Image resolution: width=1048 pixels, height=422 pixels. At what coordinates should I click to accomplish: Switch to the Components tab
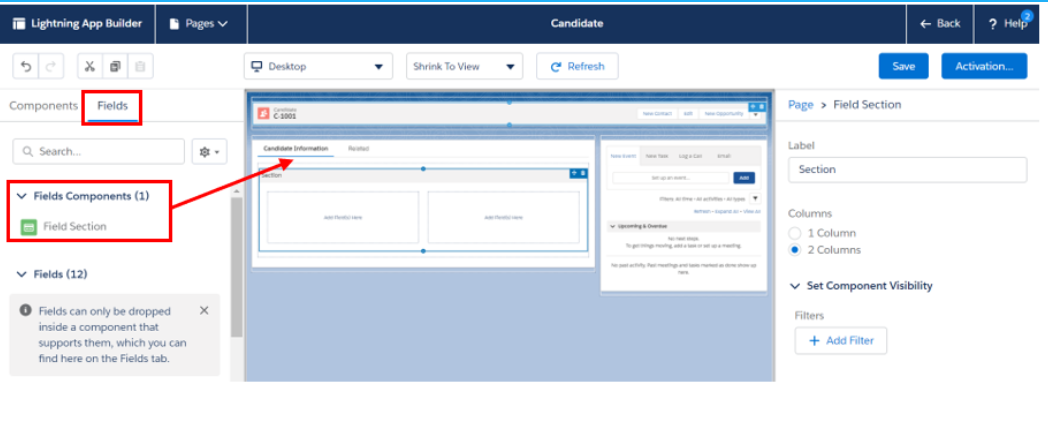tap(43, 106)
